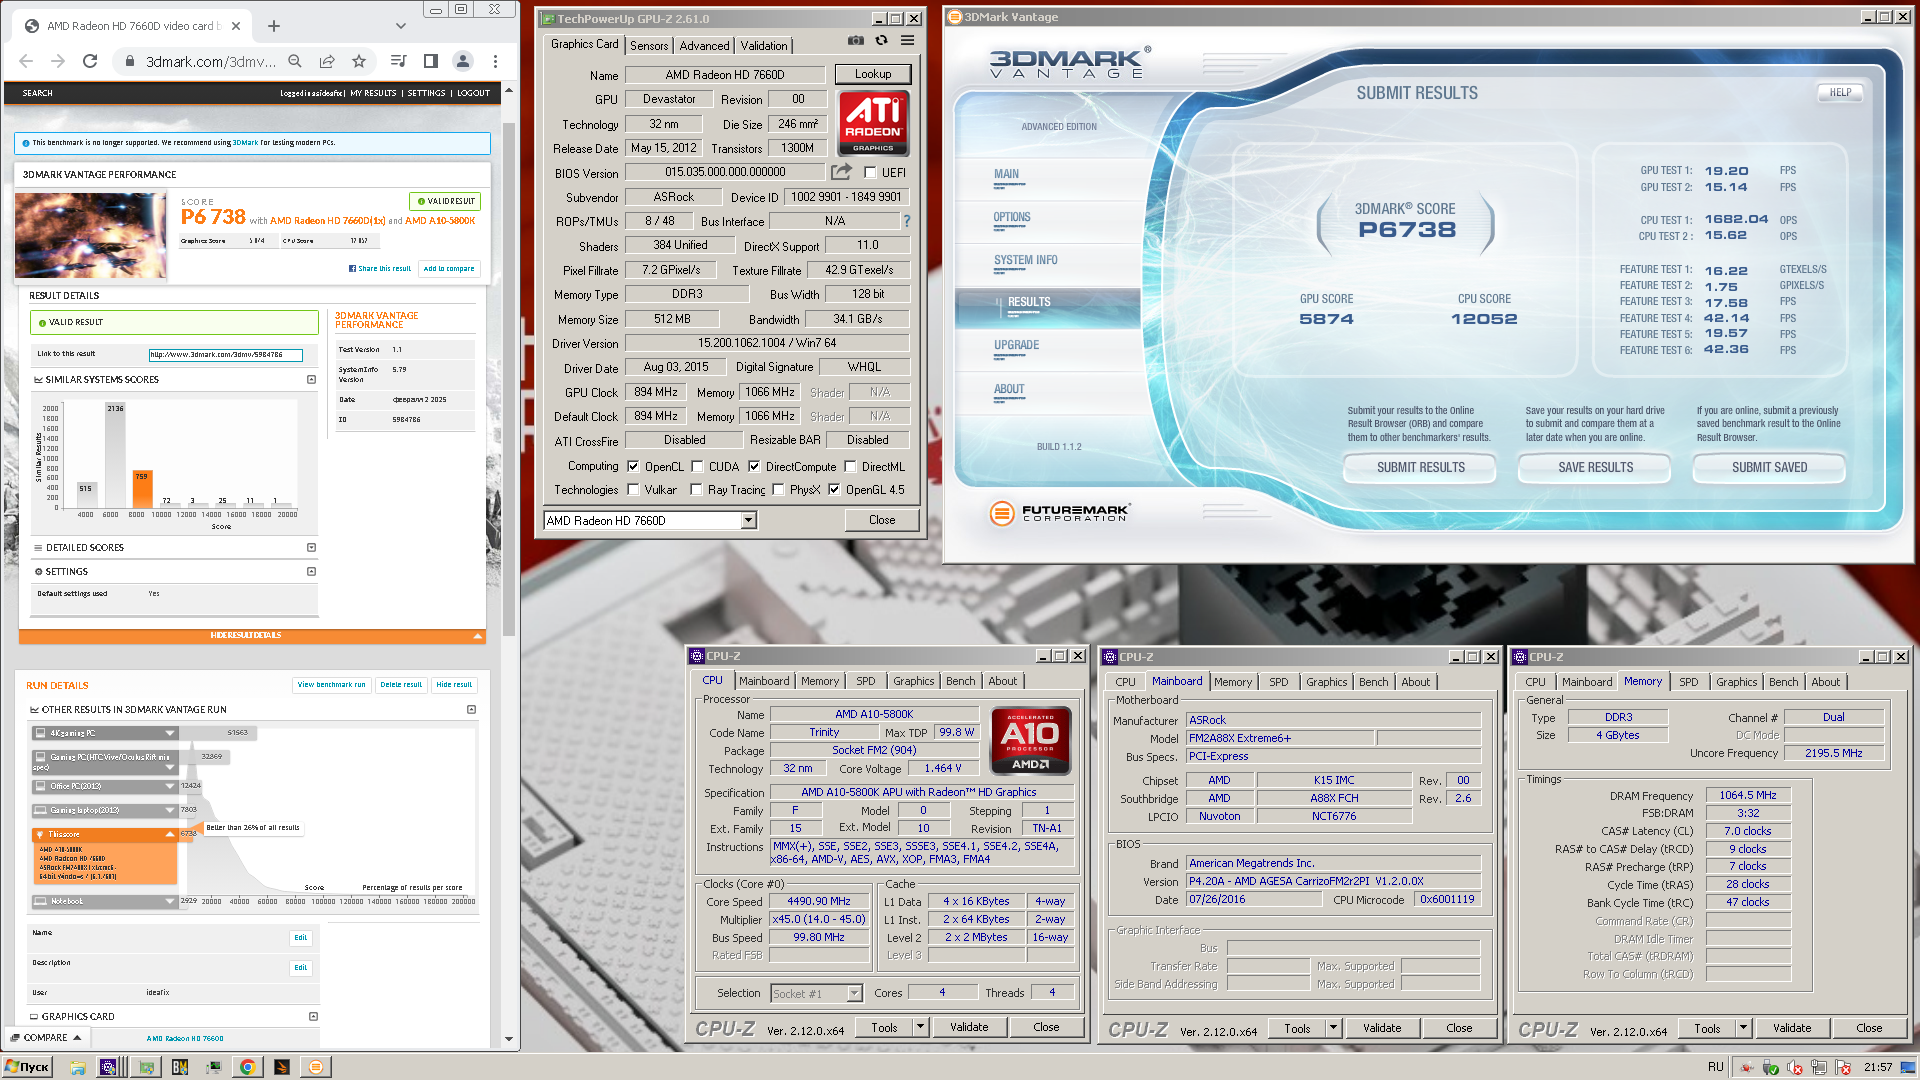This screenshot has width=1920, height=1080.
Task: Open the SPD tab in CPU-Z Memory window
Action: point(1688,682)
